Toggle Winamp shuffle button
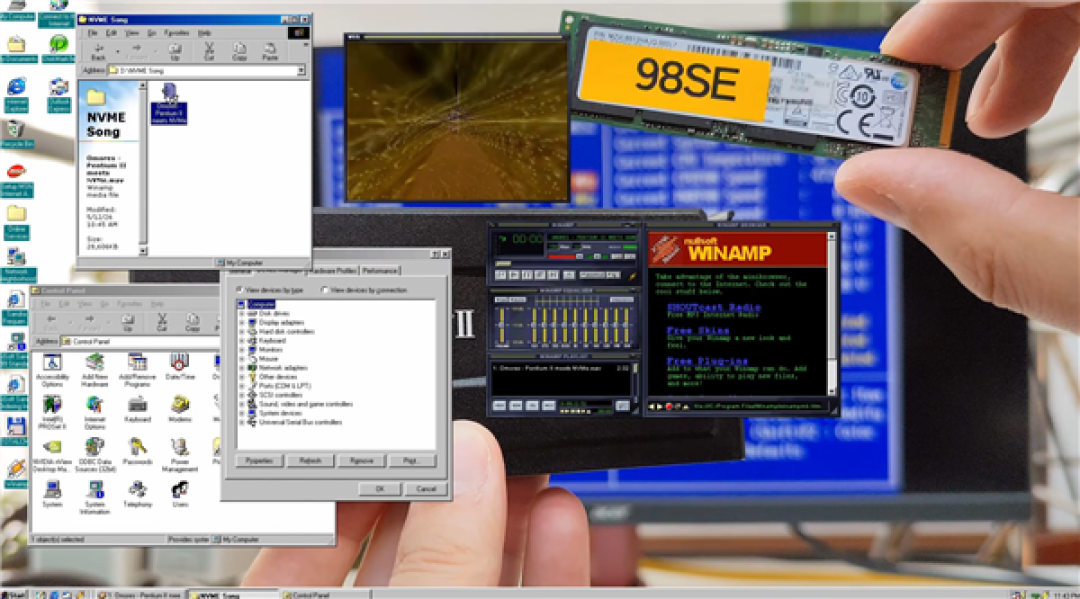This screenshot has height=599, width=1080. coord(592,275)
